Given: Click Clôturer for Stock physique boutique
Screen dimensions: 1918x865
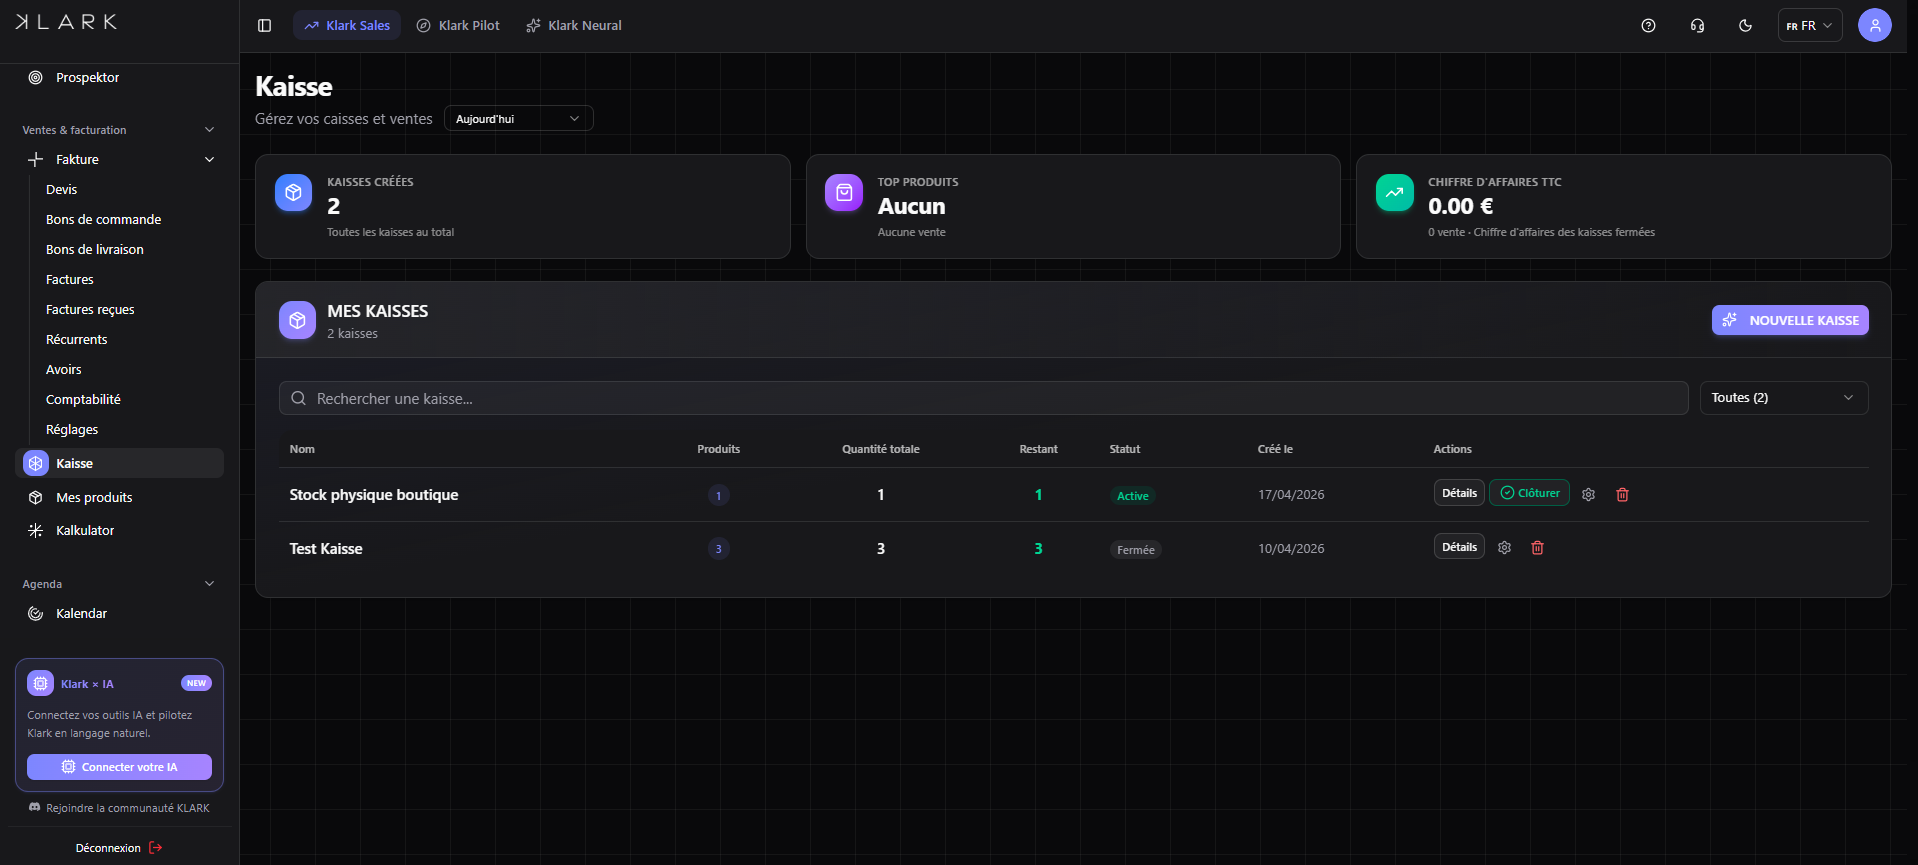Looking at the screenshot, I should click(x=1529, y=493).
